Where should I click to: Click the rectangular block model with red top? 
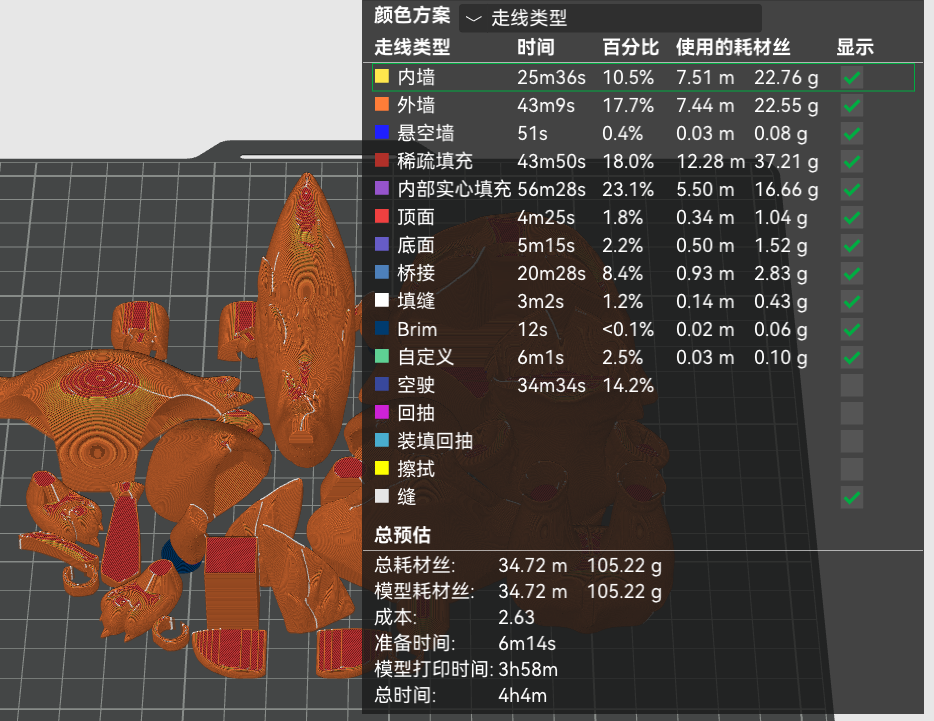[232, 581]
